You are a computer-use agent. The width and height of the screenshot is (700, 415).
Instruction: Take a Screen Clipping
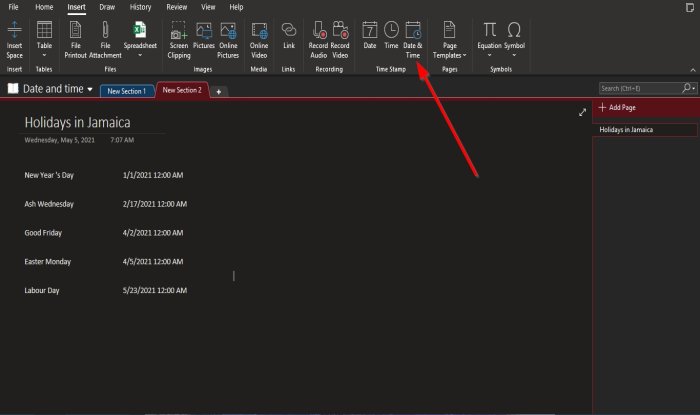pos(179,40)
